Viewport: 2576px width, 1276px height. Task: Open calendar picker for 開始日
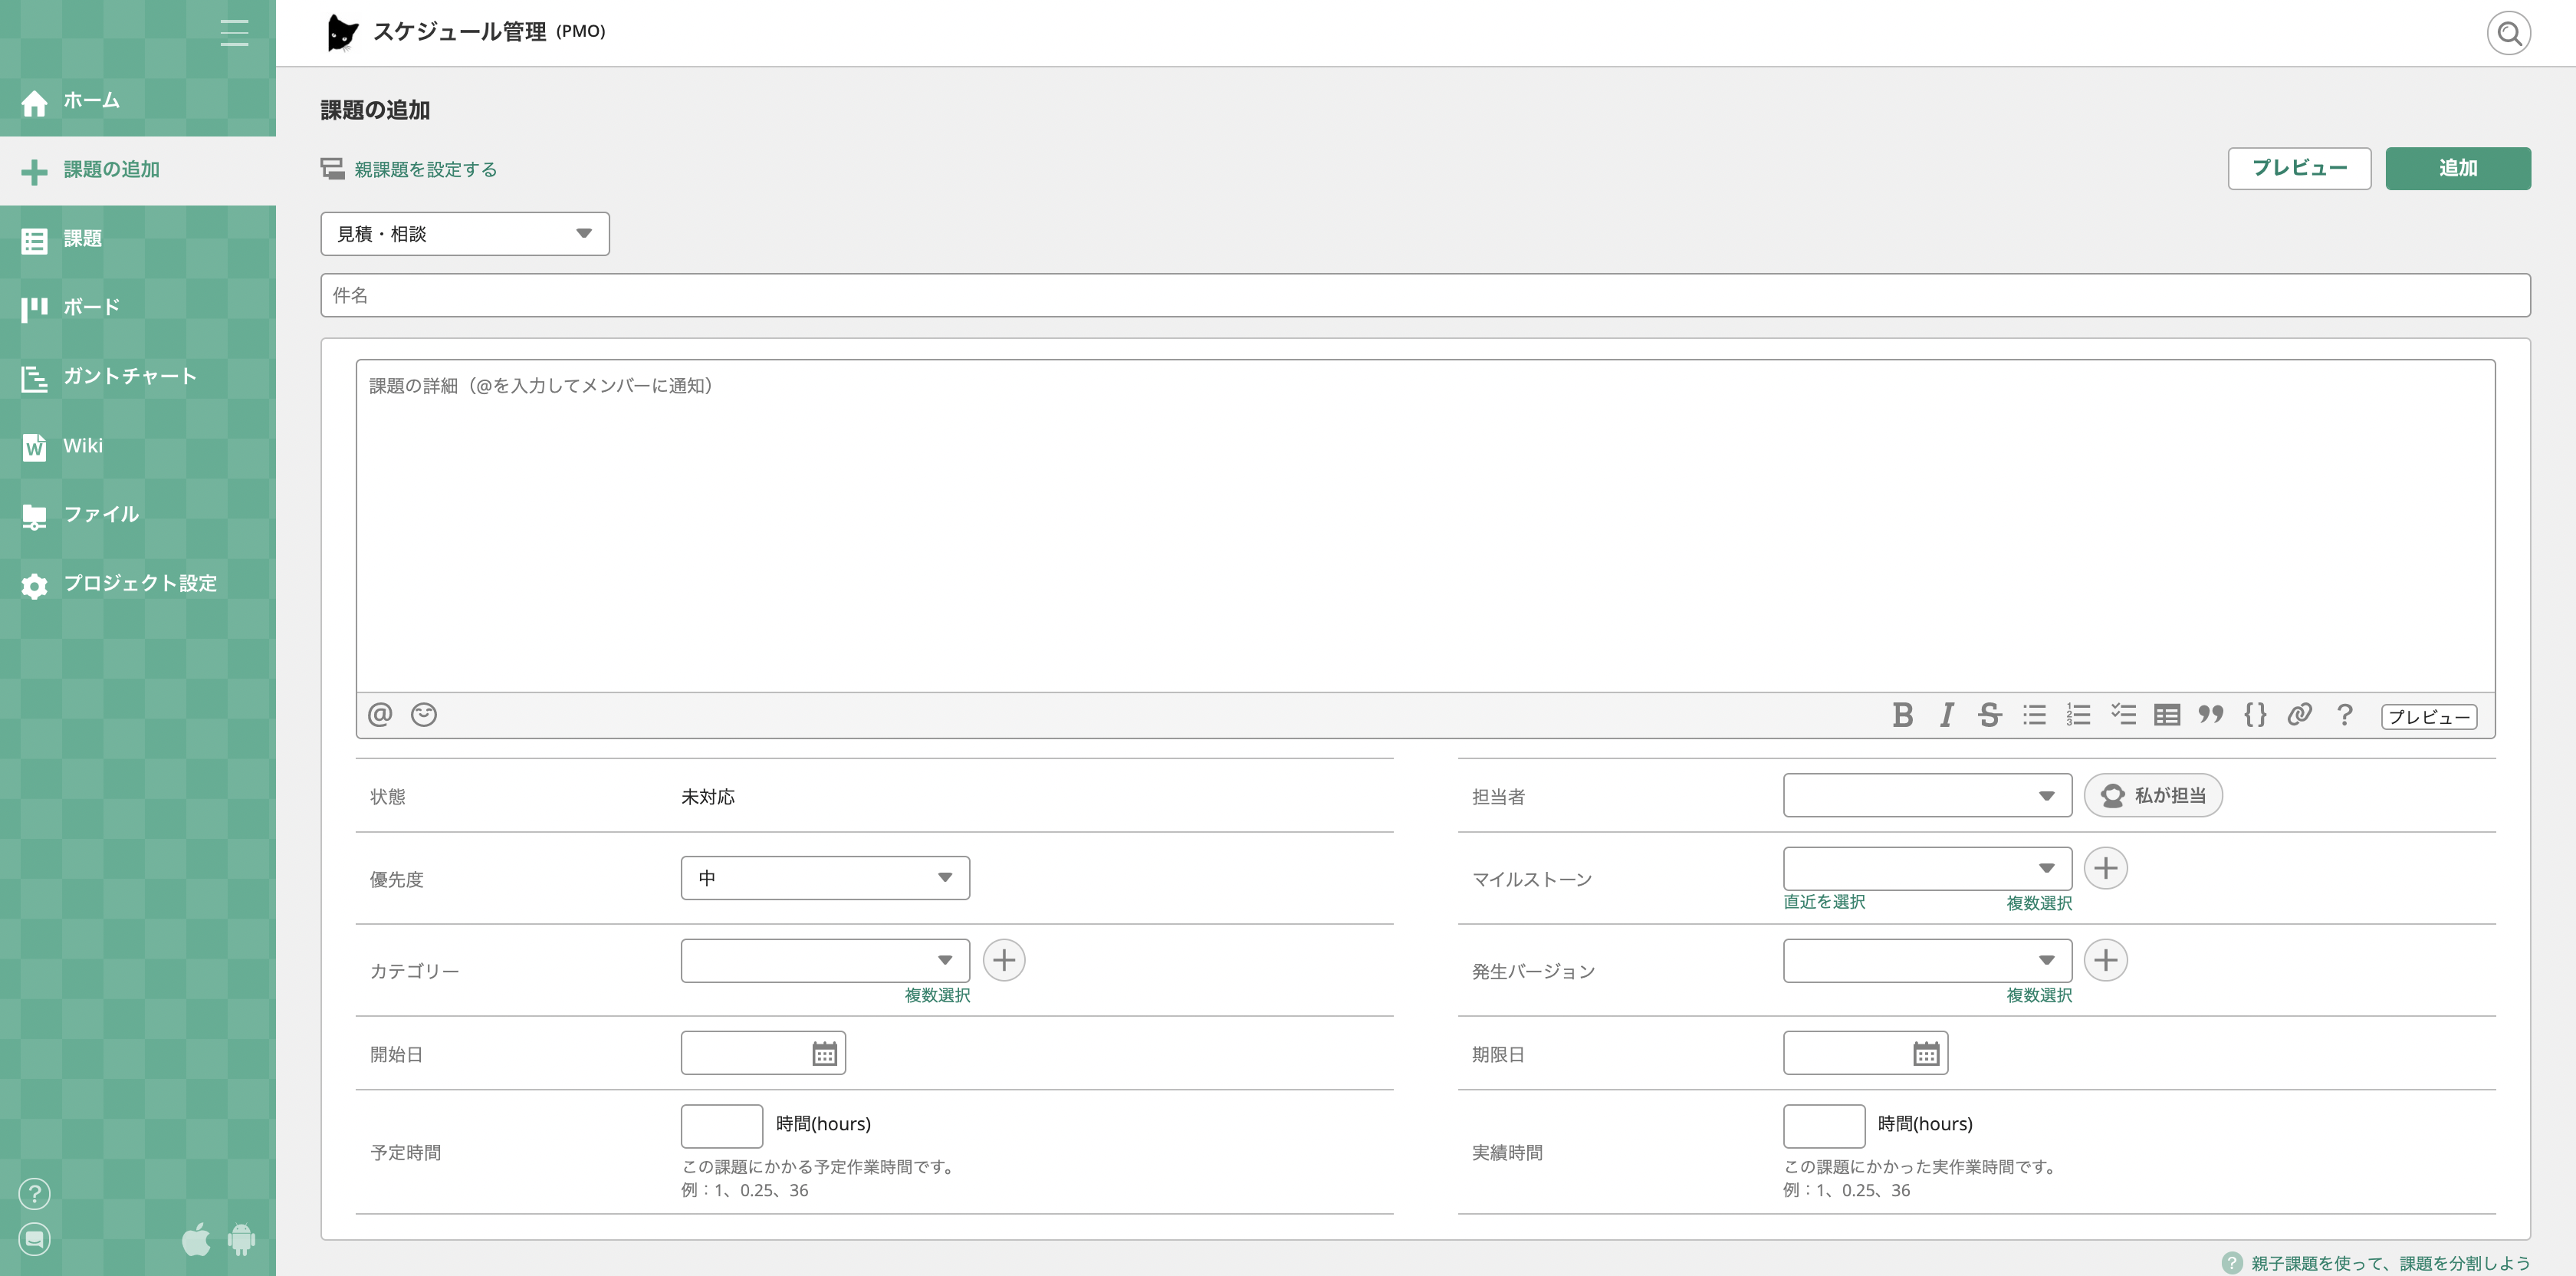[824, 1053]
